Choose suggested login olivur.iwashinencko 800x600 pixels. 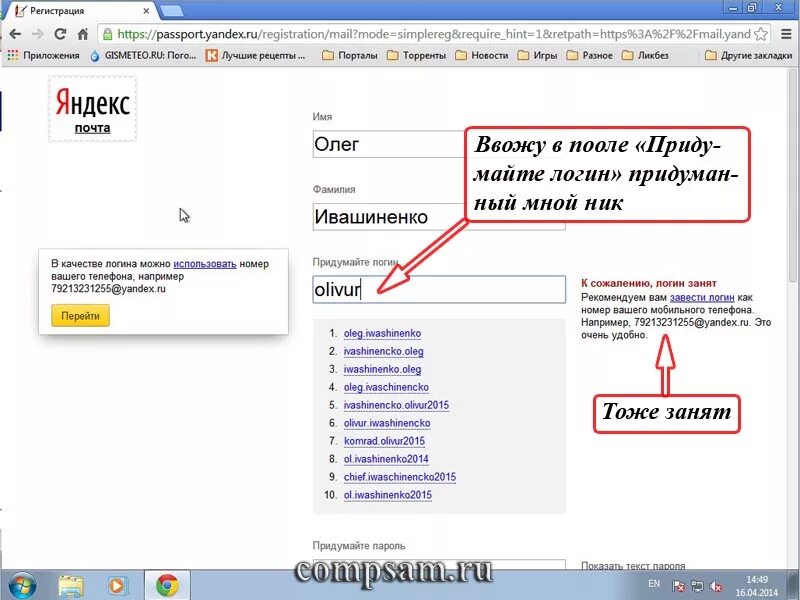point(387,423)
